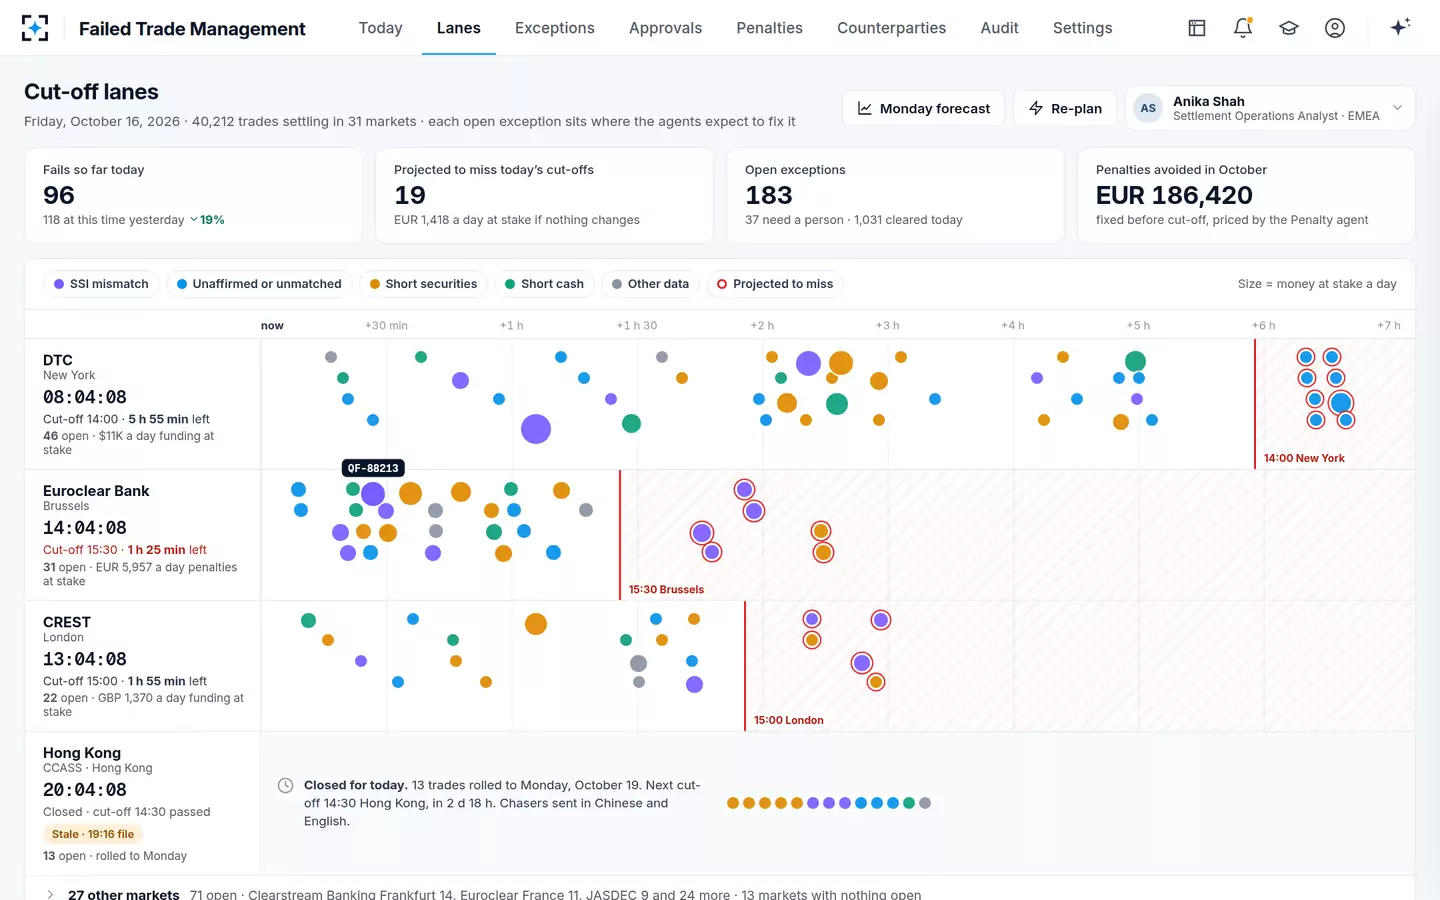Toggle the Projected to miss filter

click(775, 284)
